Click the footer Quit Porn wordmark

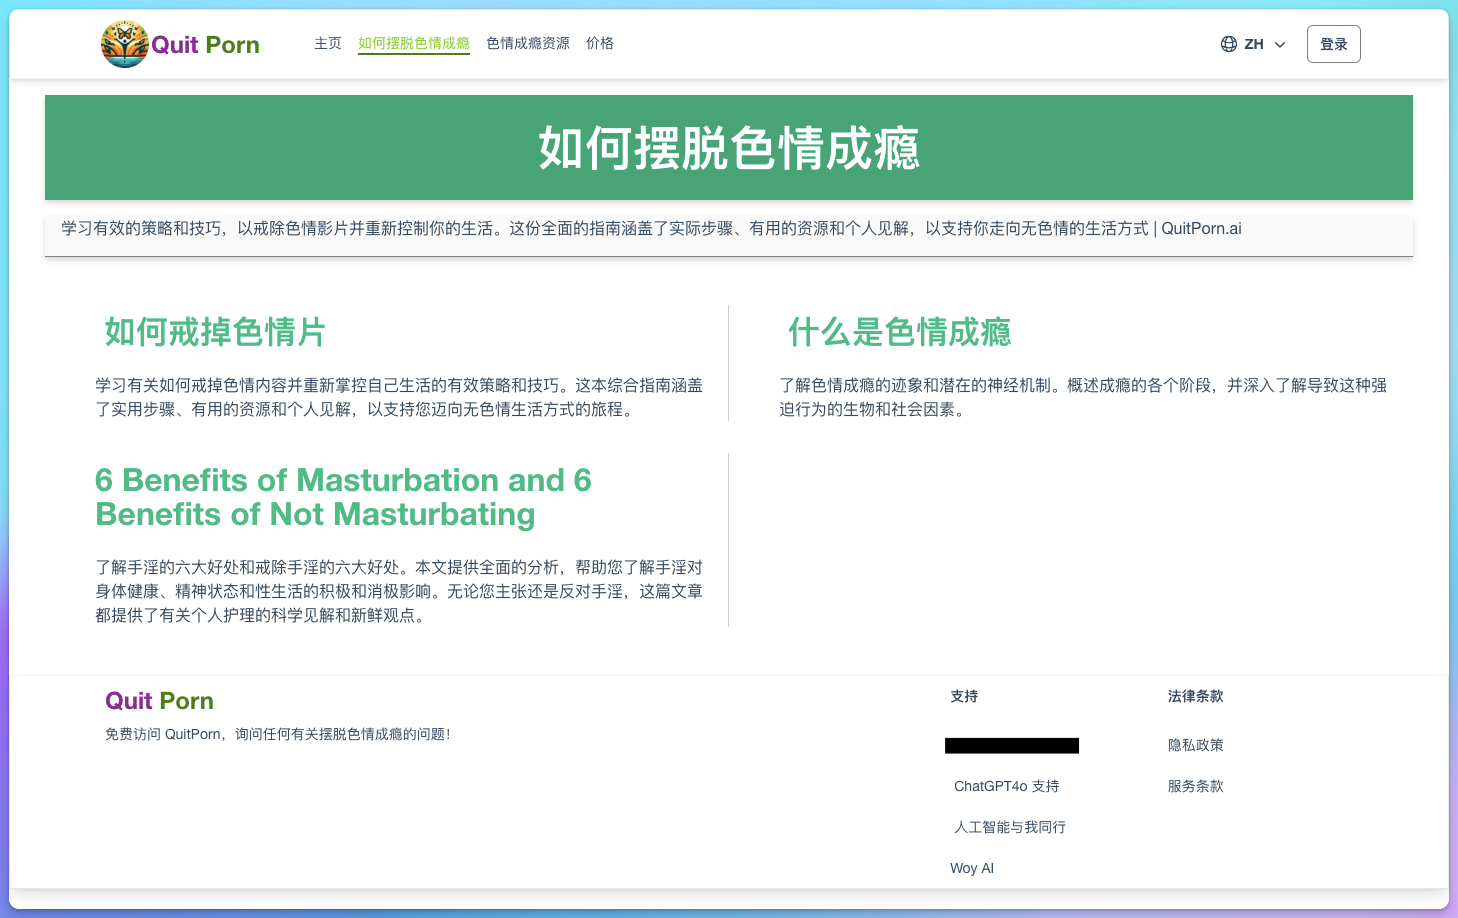tap(159, 700)
